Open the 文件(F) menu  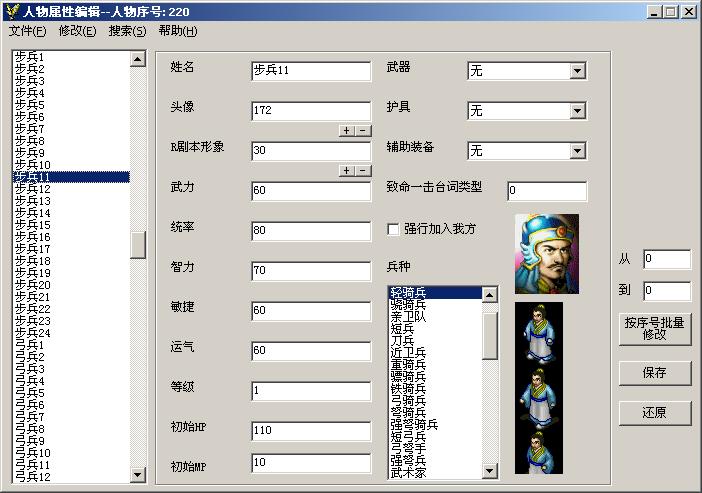pyautogui.click(x=28, y=31)
